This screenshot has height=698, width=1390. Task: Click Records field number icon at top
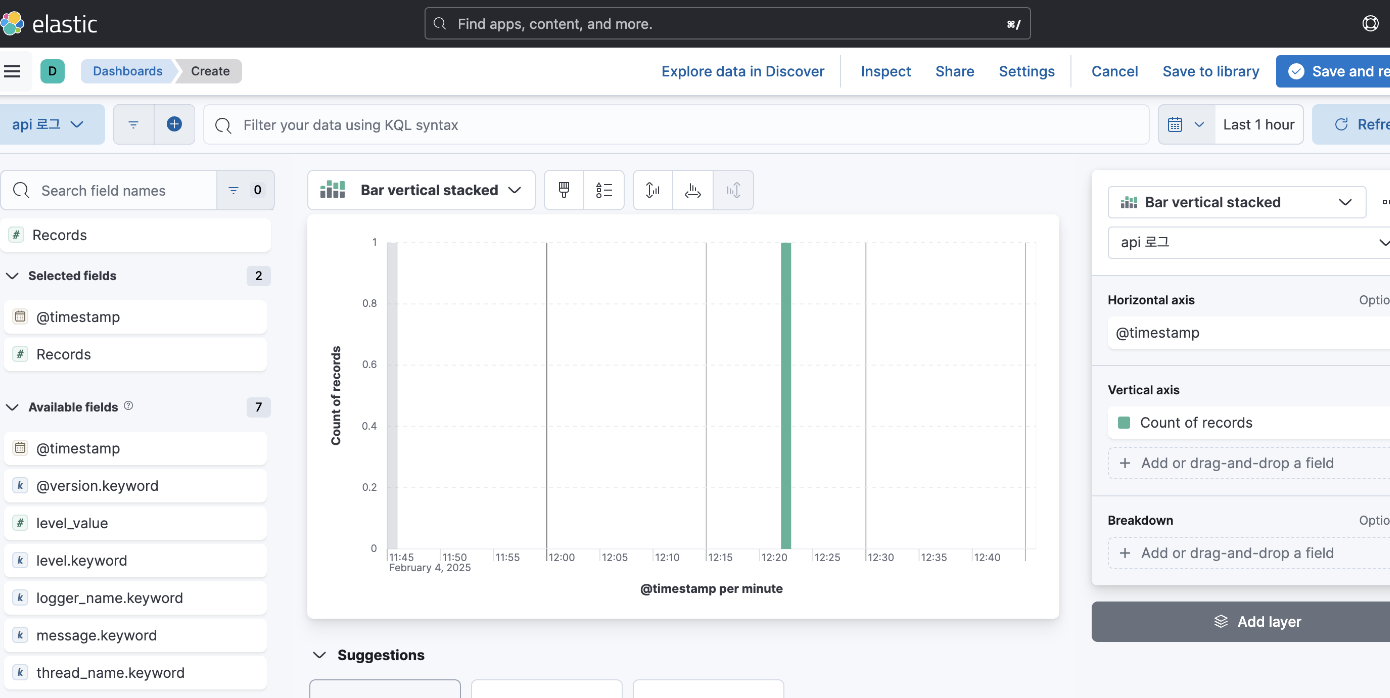[17, 235]
